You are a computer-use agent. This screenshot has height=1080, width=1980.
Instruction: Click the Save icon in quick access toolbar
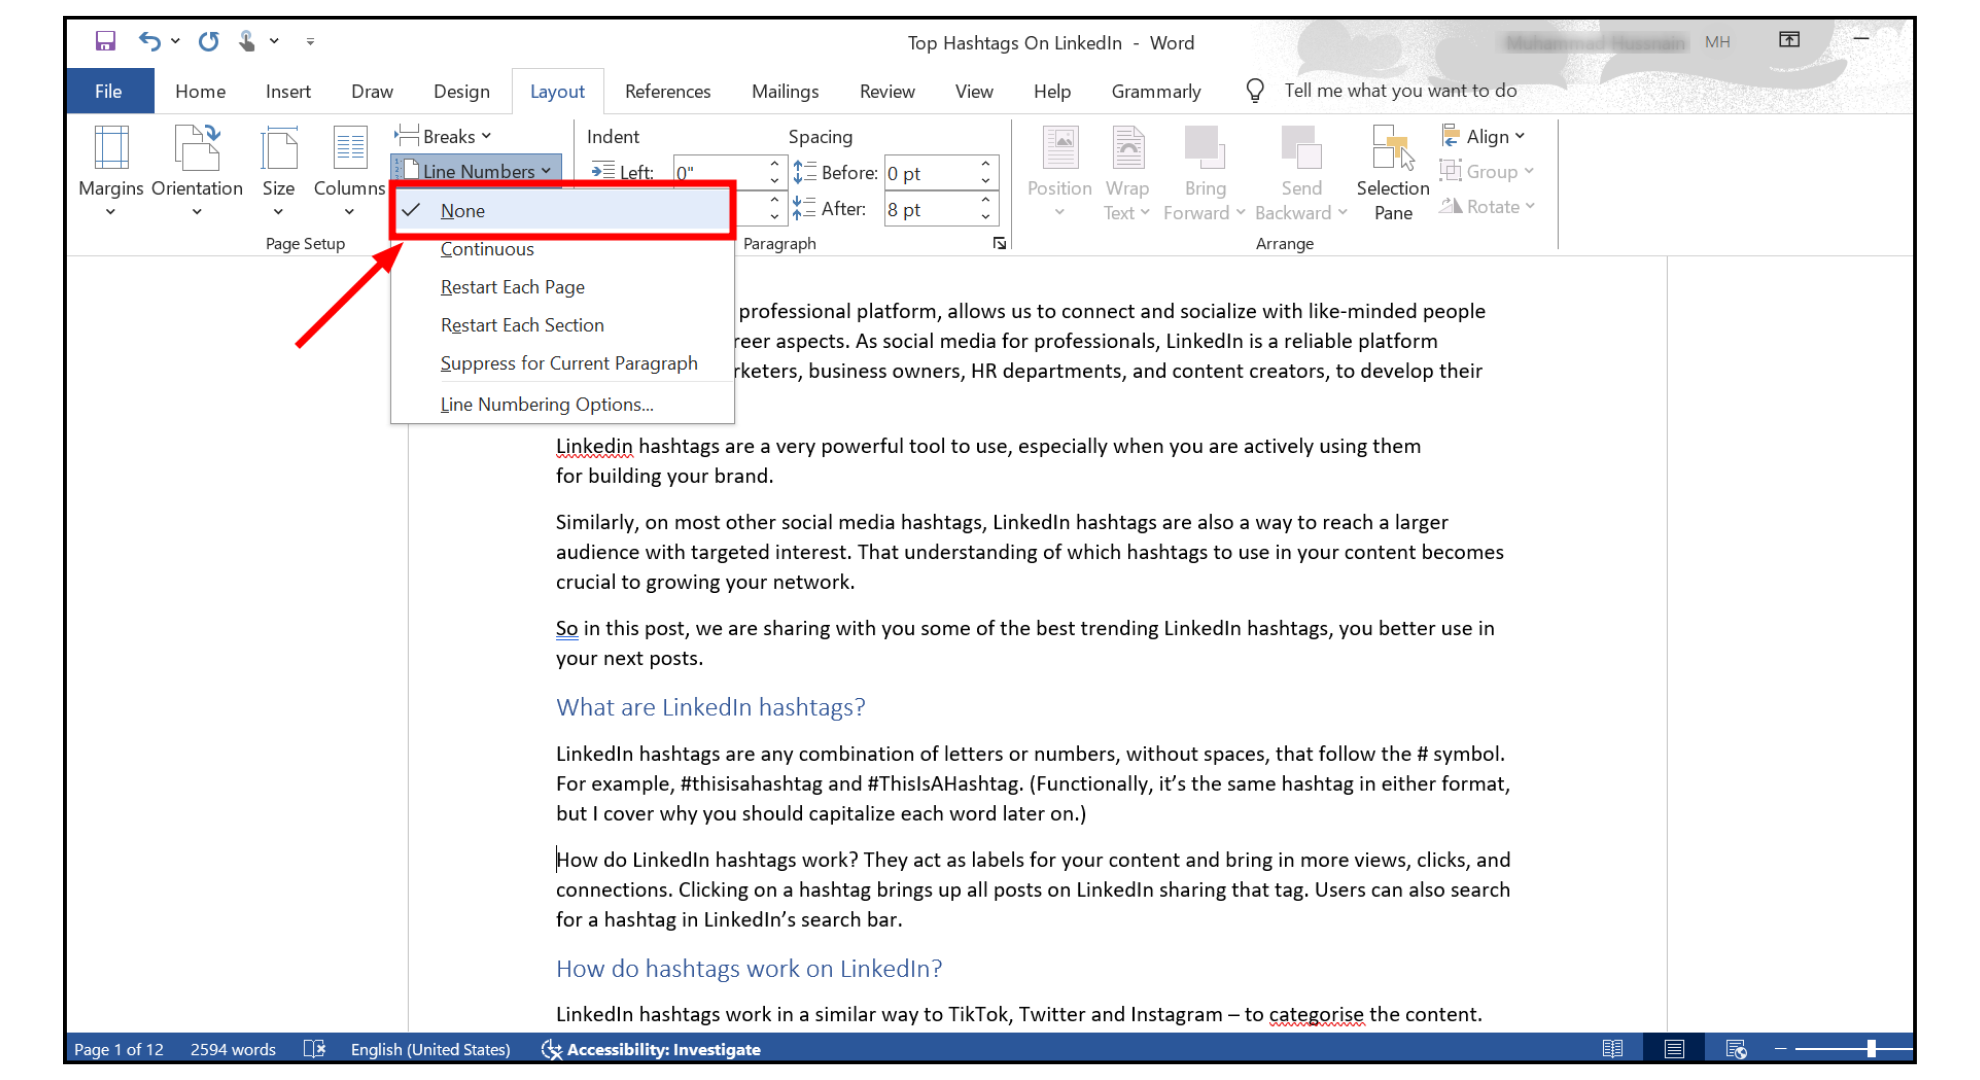(105, 41)
